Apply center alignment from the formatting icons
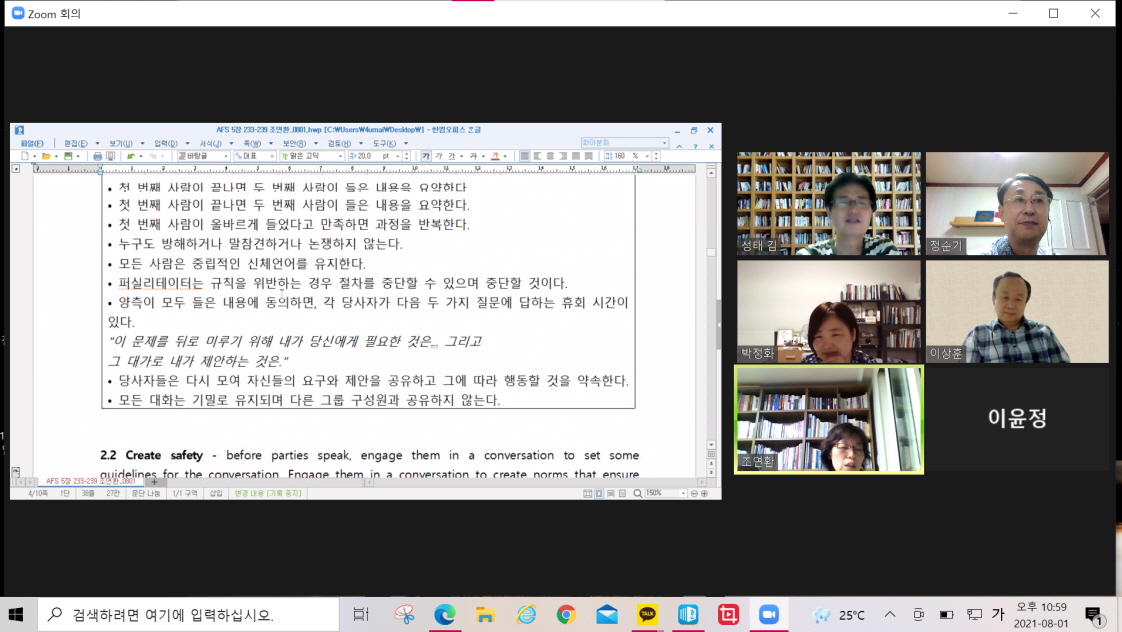1122x632 pixels. tap(548, 156)
